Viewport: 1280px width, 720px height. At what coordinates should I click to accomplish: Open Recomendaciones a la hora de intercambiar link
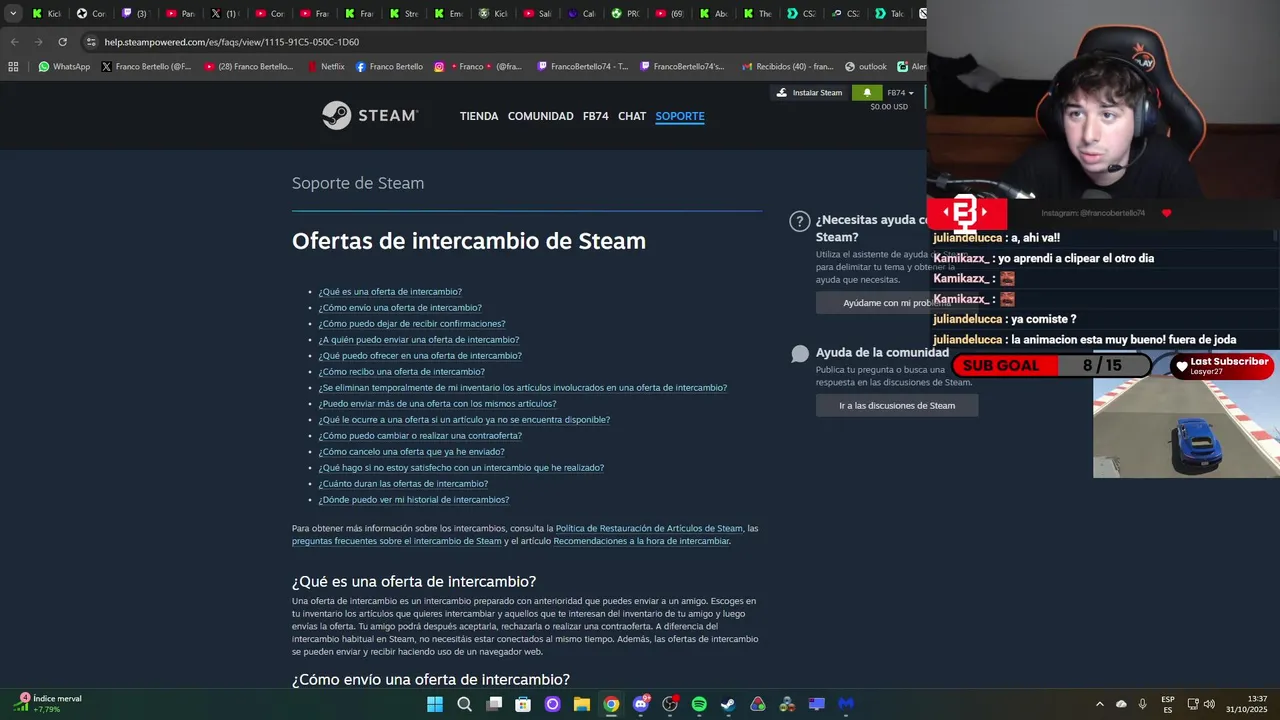(641, 541)
